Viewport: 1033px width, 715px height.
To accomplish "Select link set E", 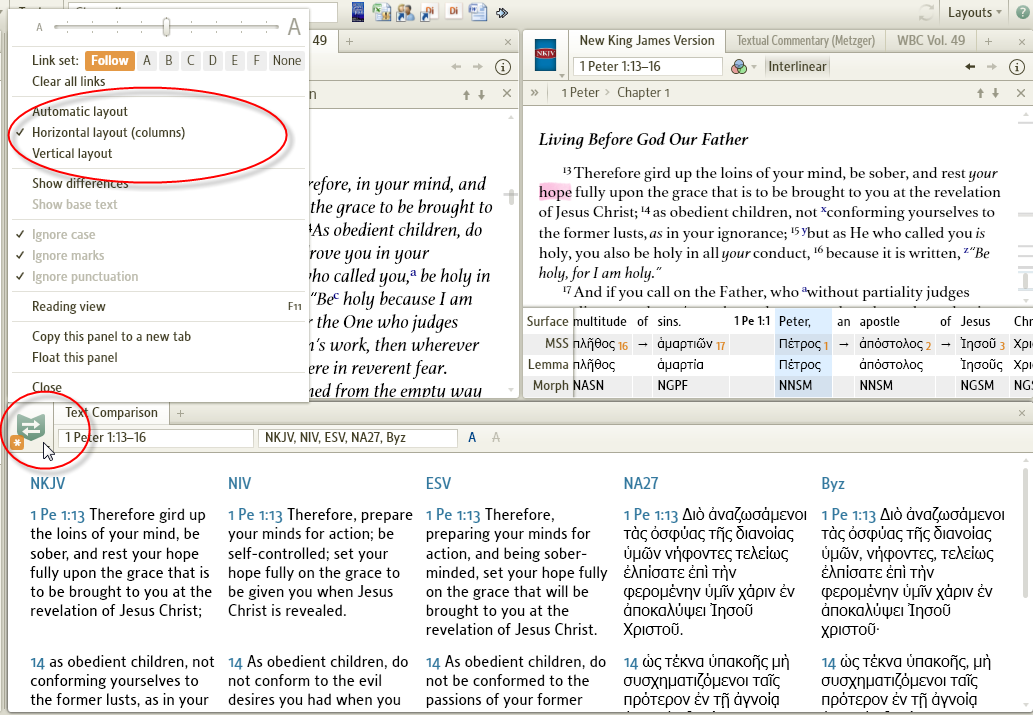I will [234, 61].
